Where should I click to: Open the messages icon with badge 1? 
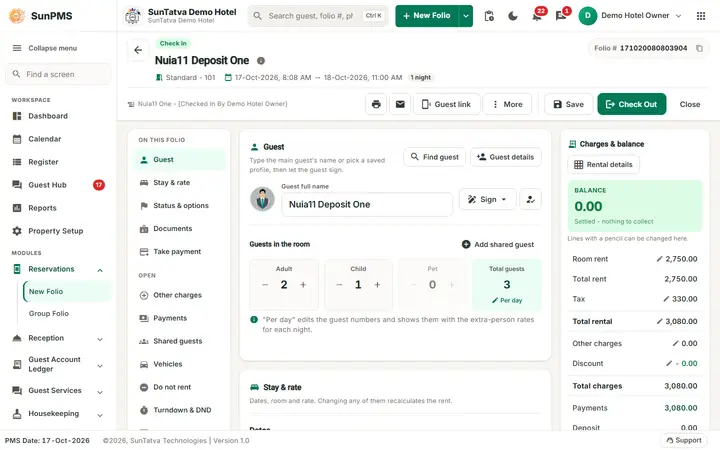coord(561,16)
